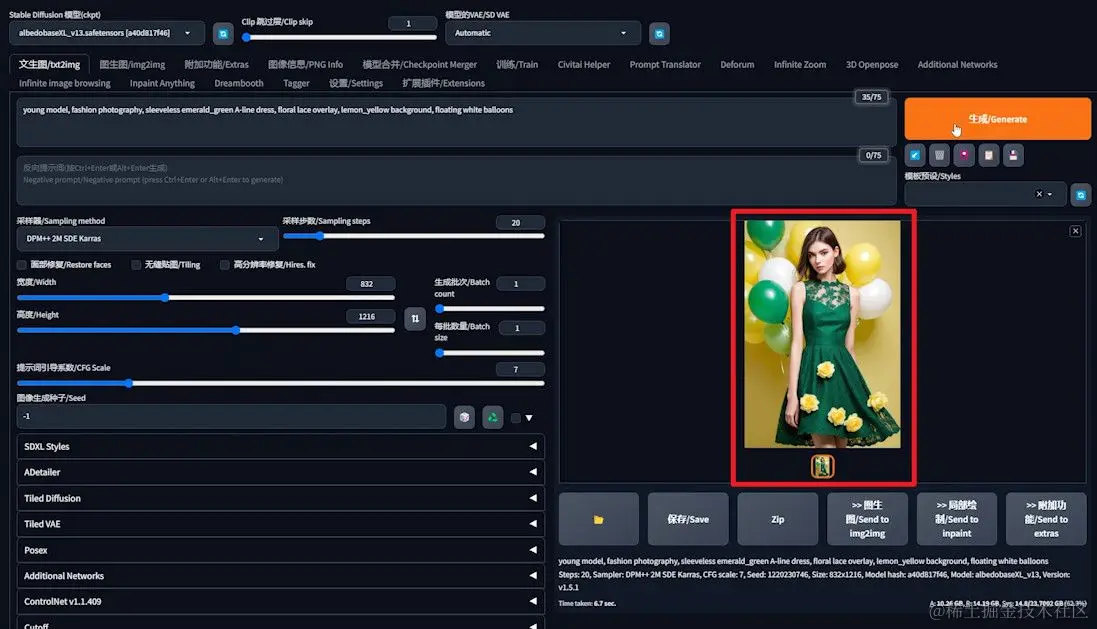Click the pink extra networks icon
The image size is (1097, 629).
[964, 155]
